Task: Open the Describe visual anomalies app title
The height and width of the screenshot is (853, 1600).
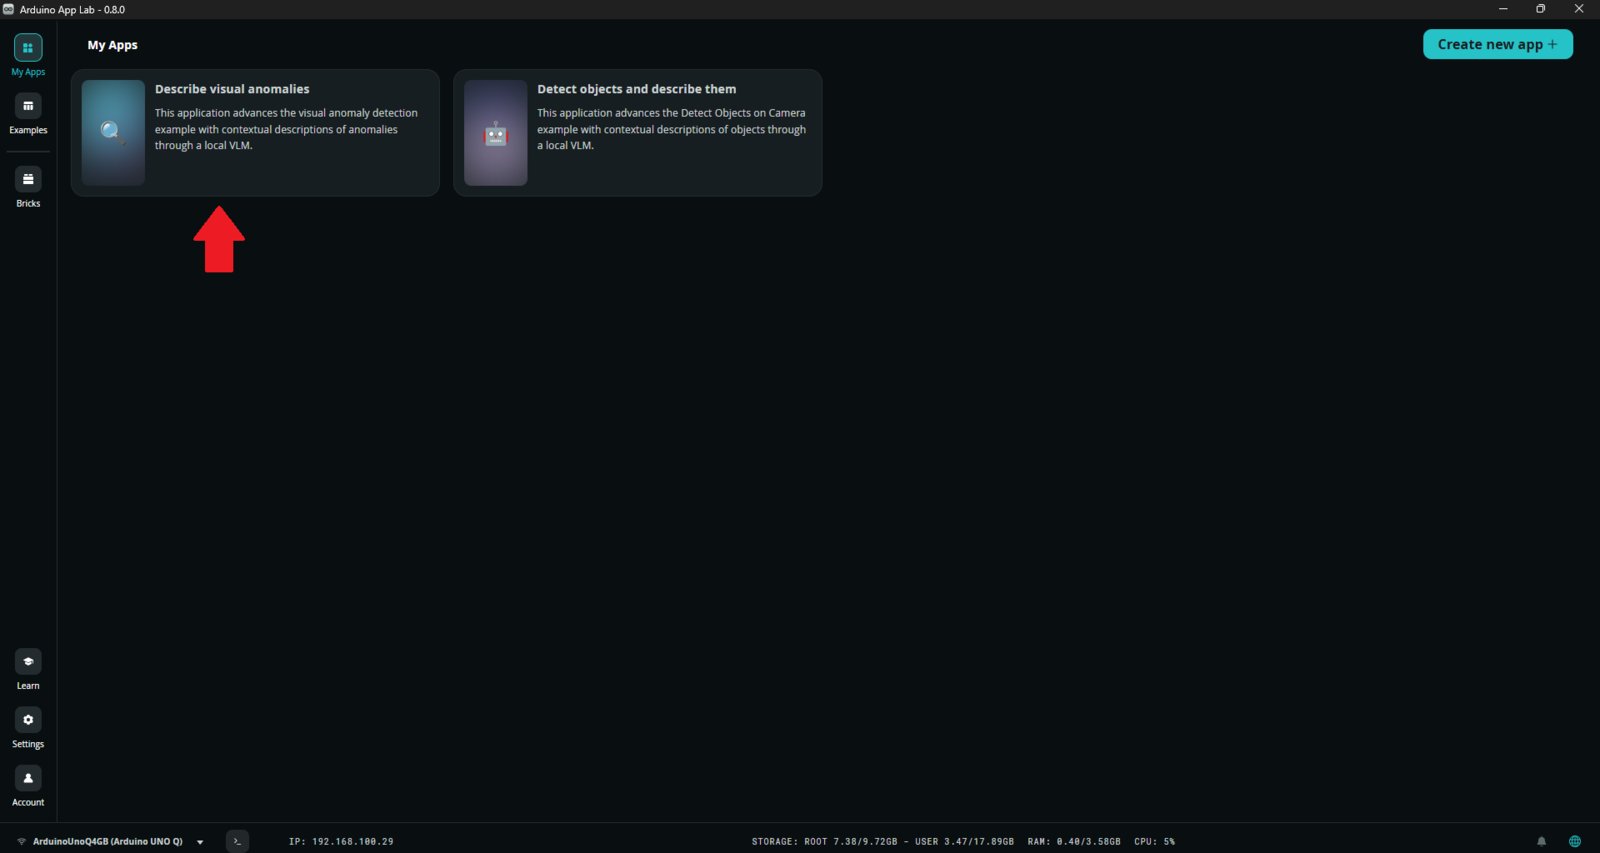Action: (232, 89)
